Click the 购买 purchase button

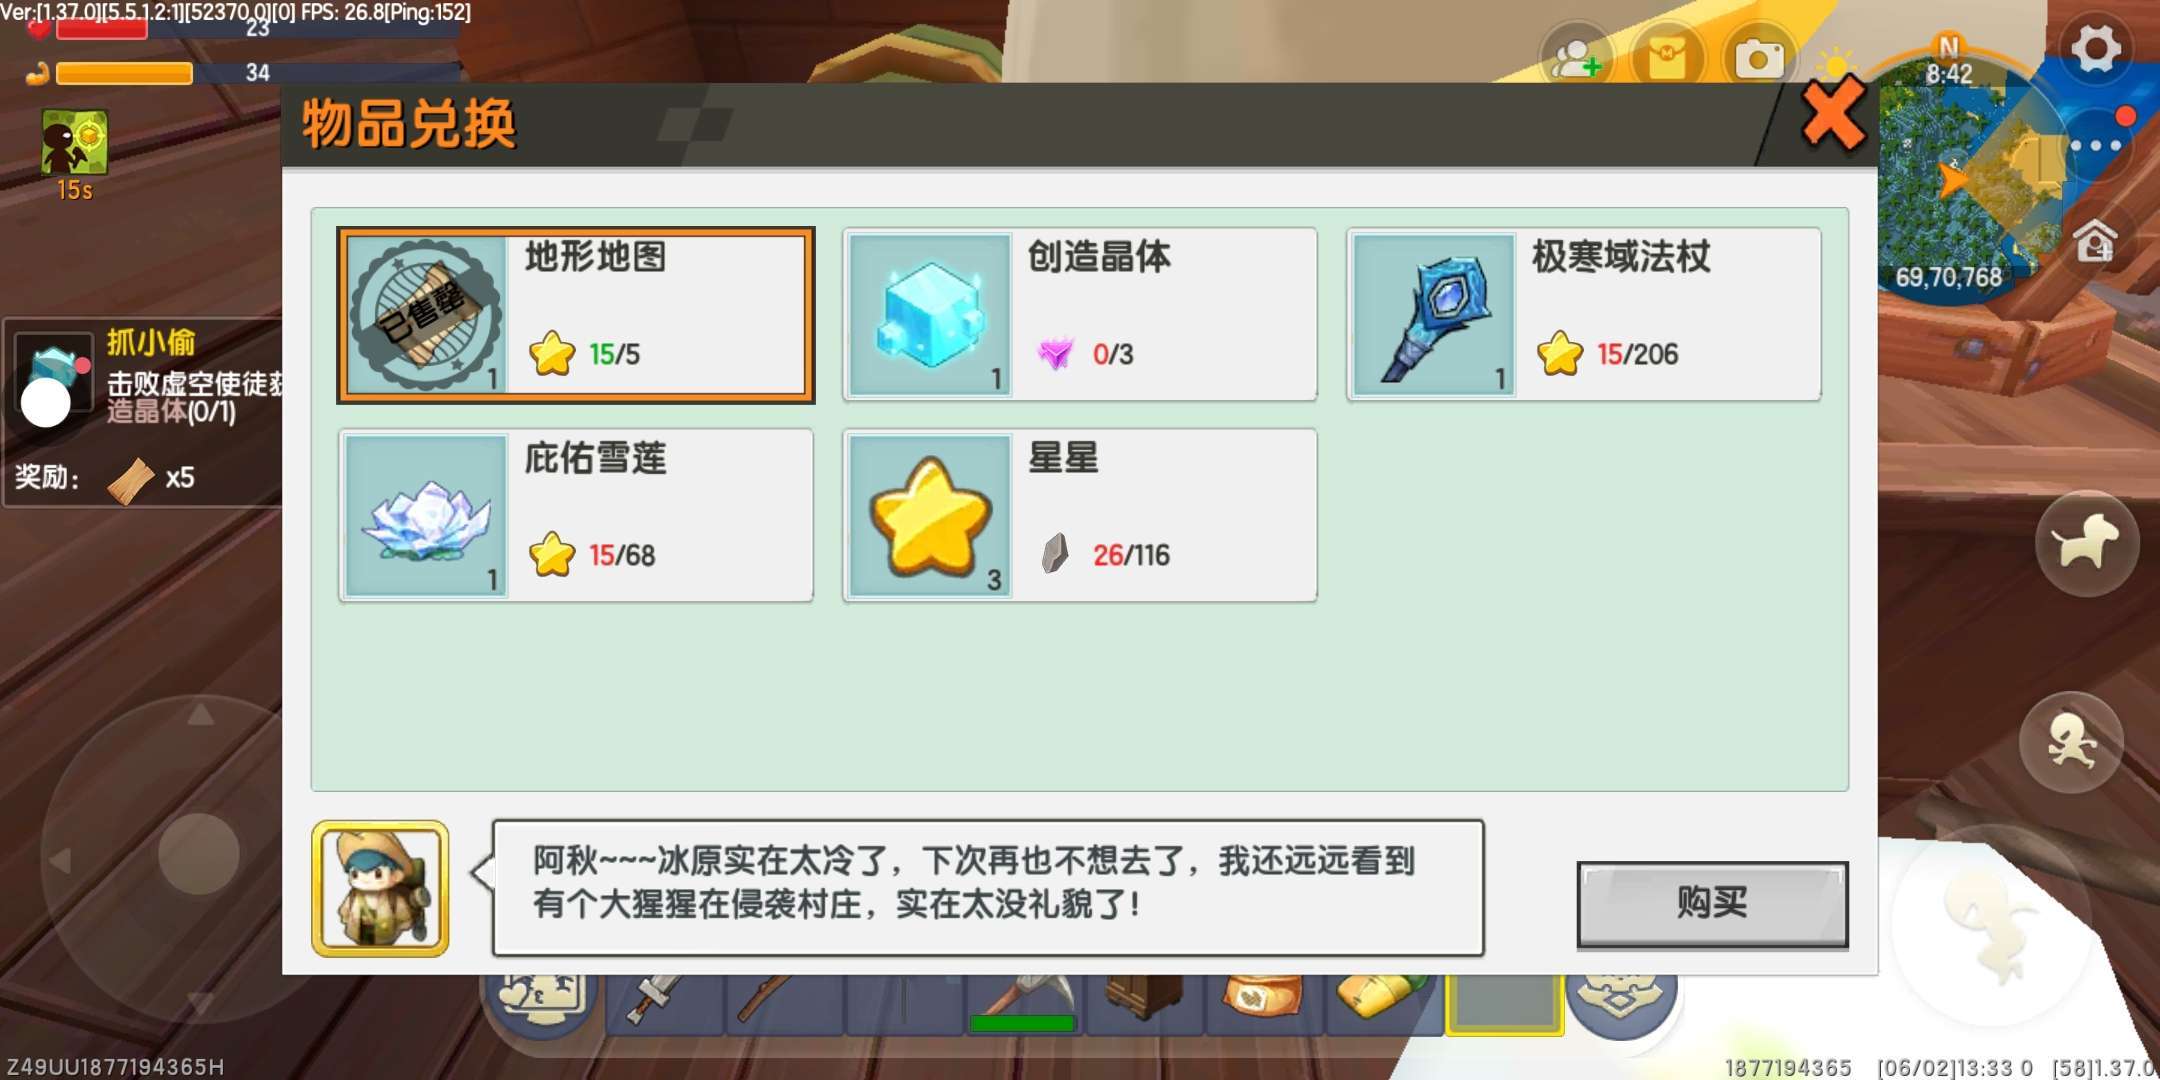(1712, 903)
